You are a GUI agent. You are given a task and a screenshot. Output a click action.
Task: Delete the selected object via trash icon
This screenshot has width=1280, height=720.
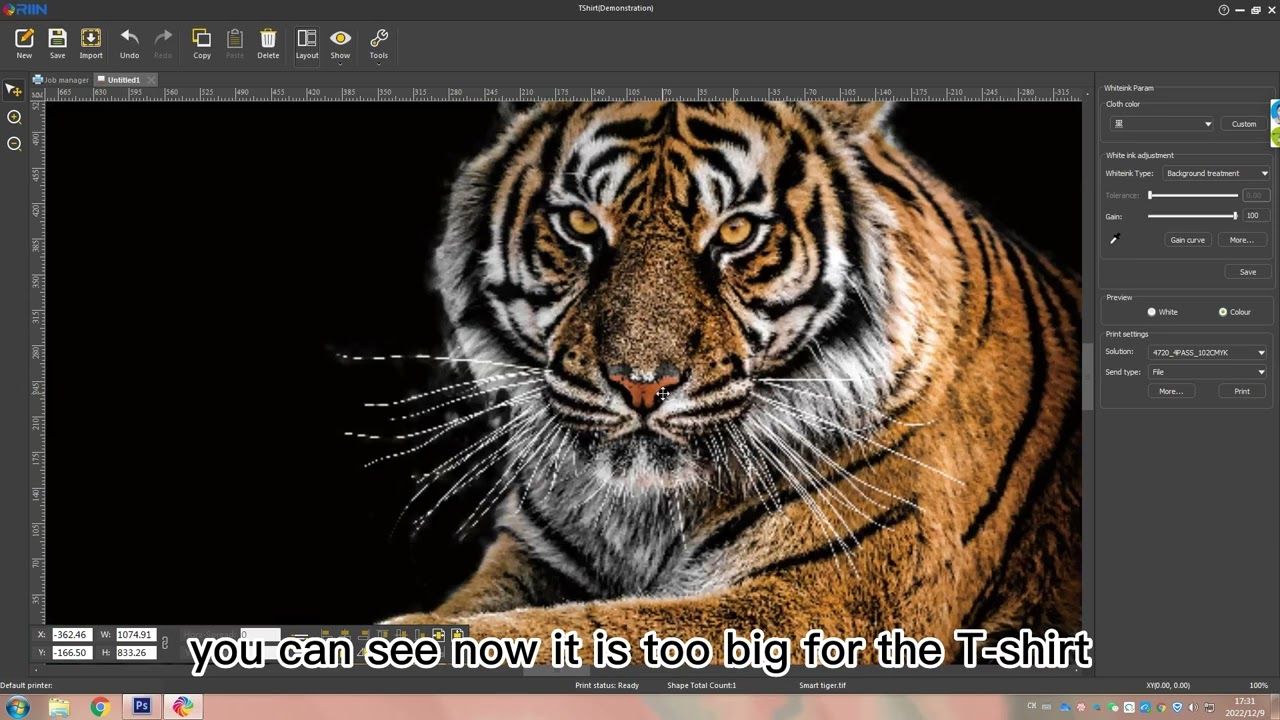[x=268, y=43]
